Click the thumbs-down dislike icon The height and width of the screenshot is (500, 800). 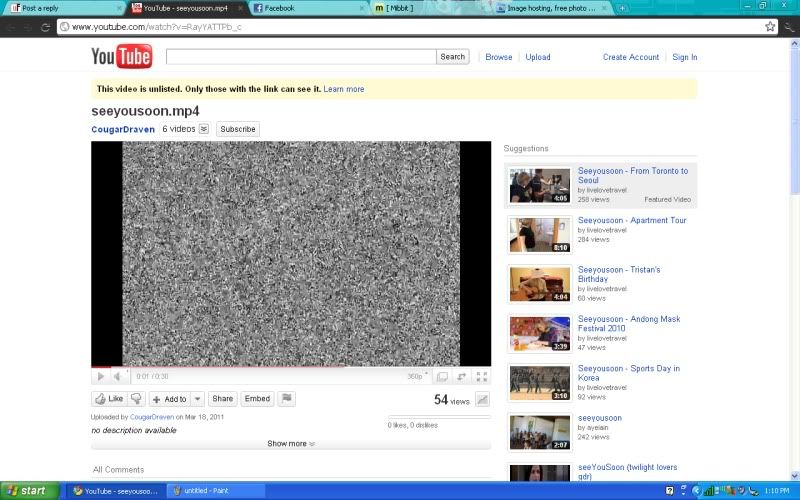(x=137, y=399)
